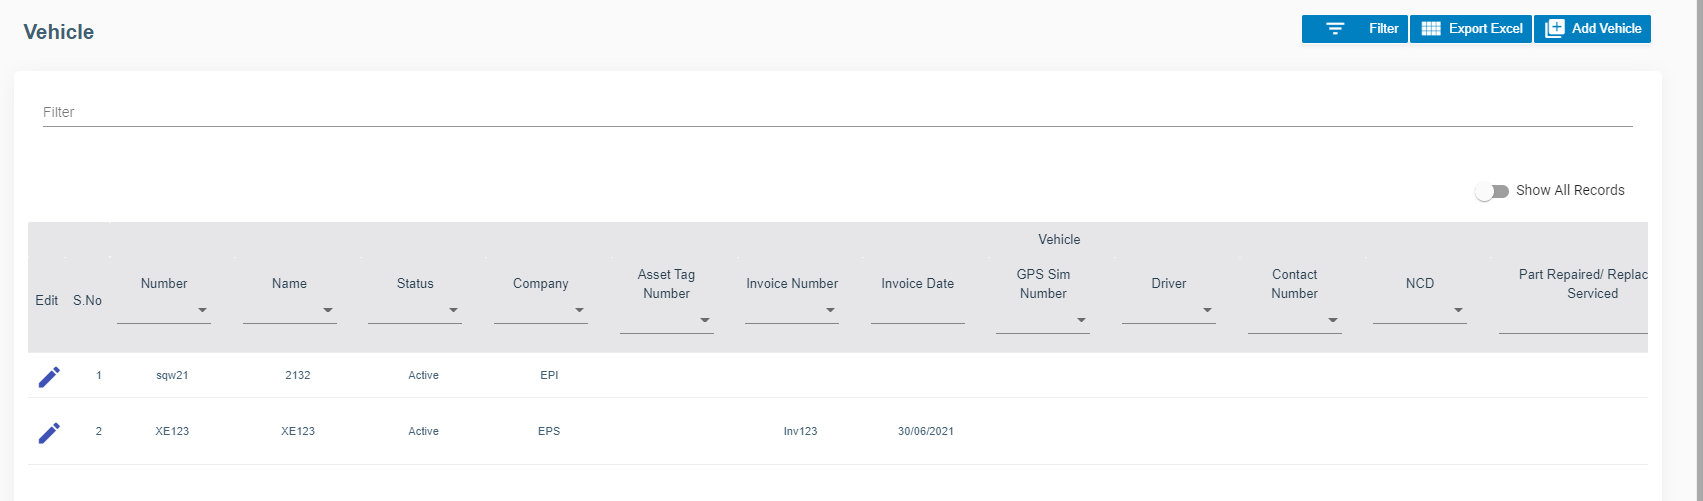Open the Driver column filter dropdown
This screenshot has height=501, width=1703.
click(x=1208, y=311)
